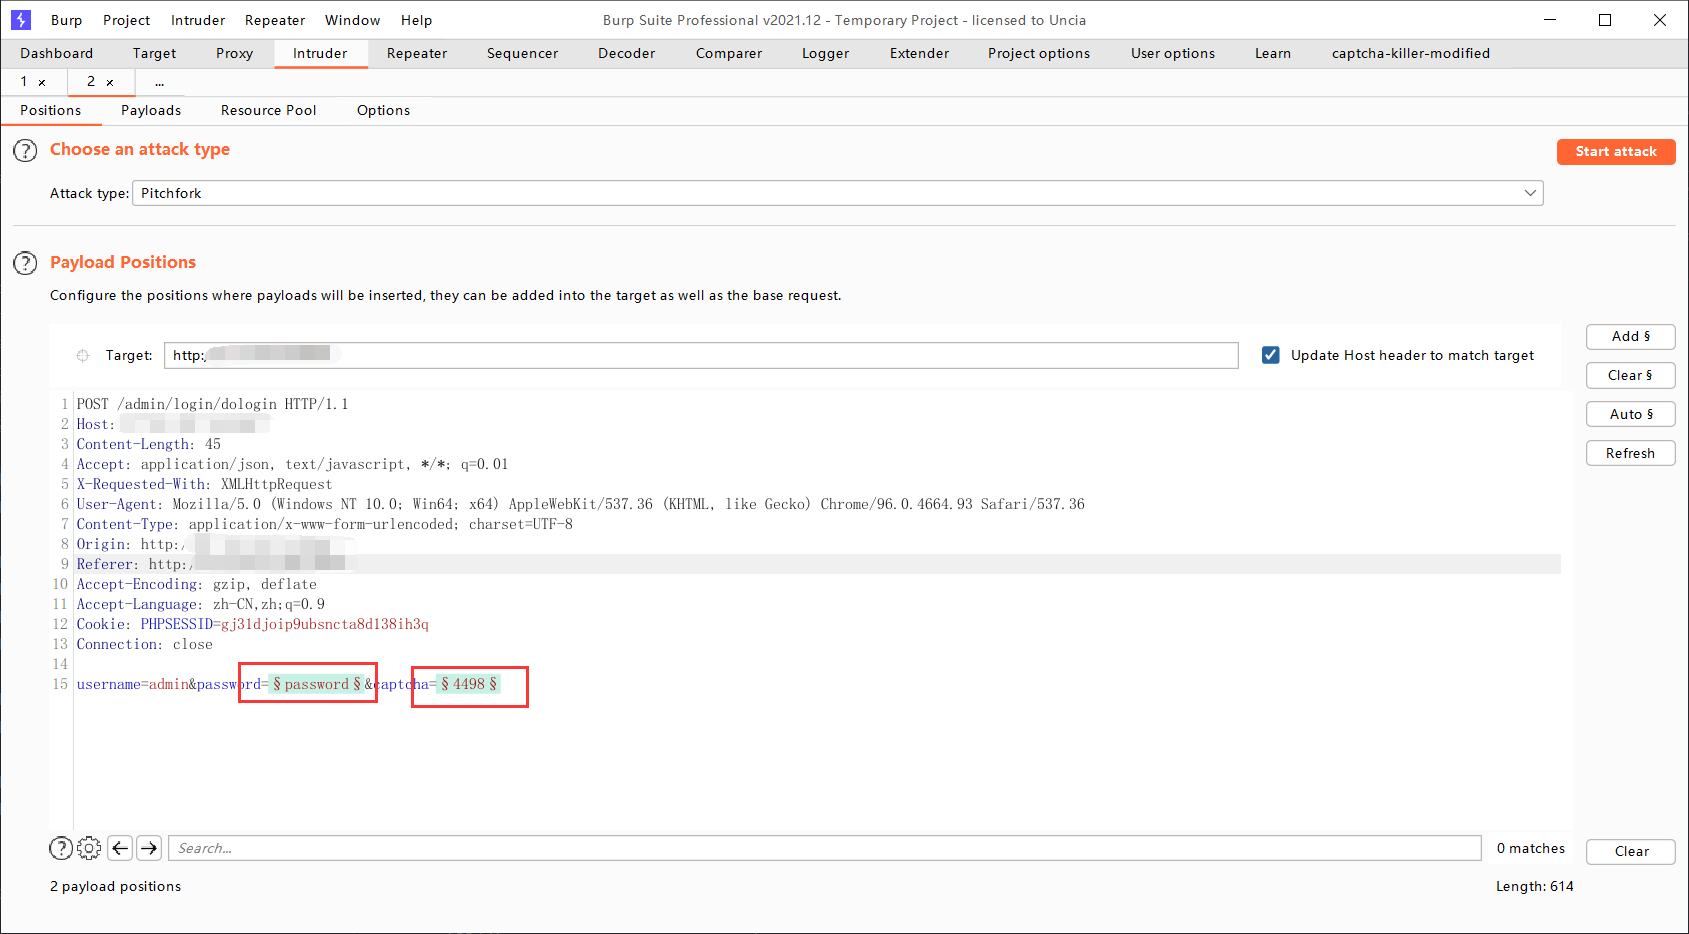Image resolution: width=1689 pixels, height=934 pixels.
Task: Open the Repeater menu
Action: tap(275, 20)
